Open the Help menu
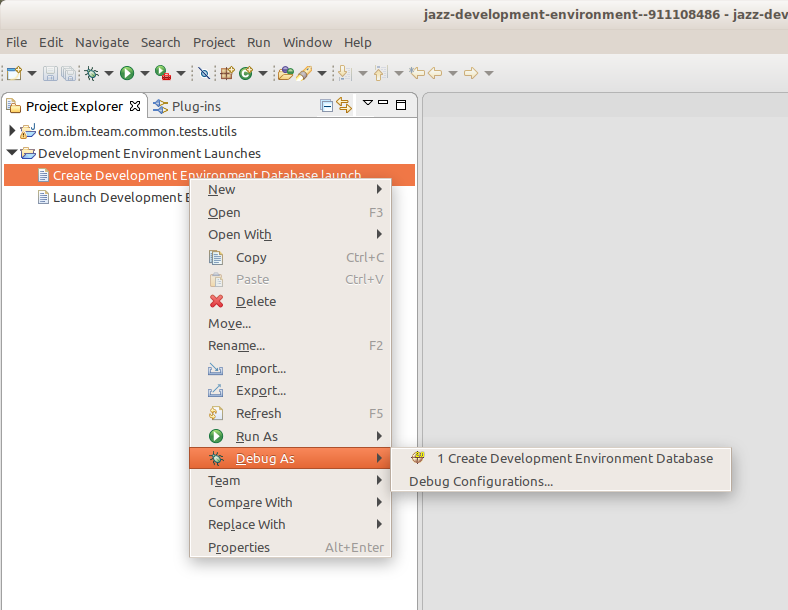The image size is (788, 610). [x=357, y=43]
